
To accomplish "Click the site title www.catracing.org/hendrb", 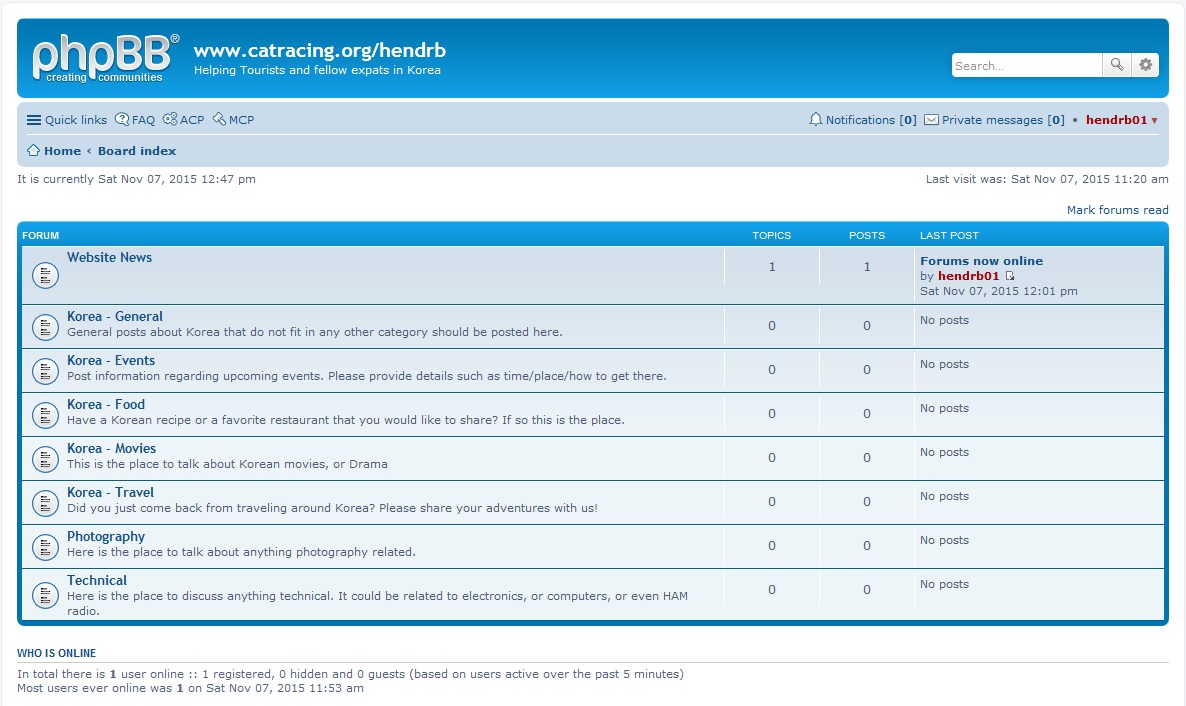I will (x=320, y=50).
